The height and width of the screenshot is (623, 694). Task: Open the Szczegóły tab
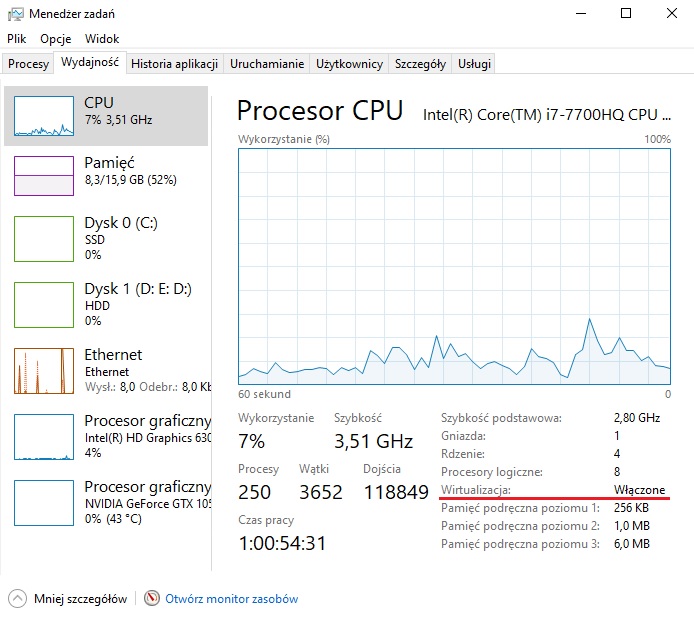click(x=420, y=64)
